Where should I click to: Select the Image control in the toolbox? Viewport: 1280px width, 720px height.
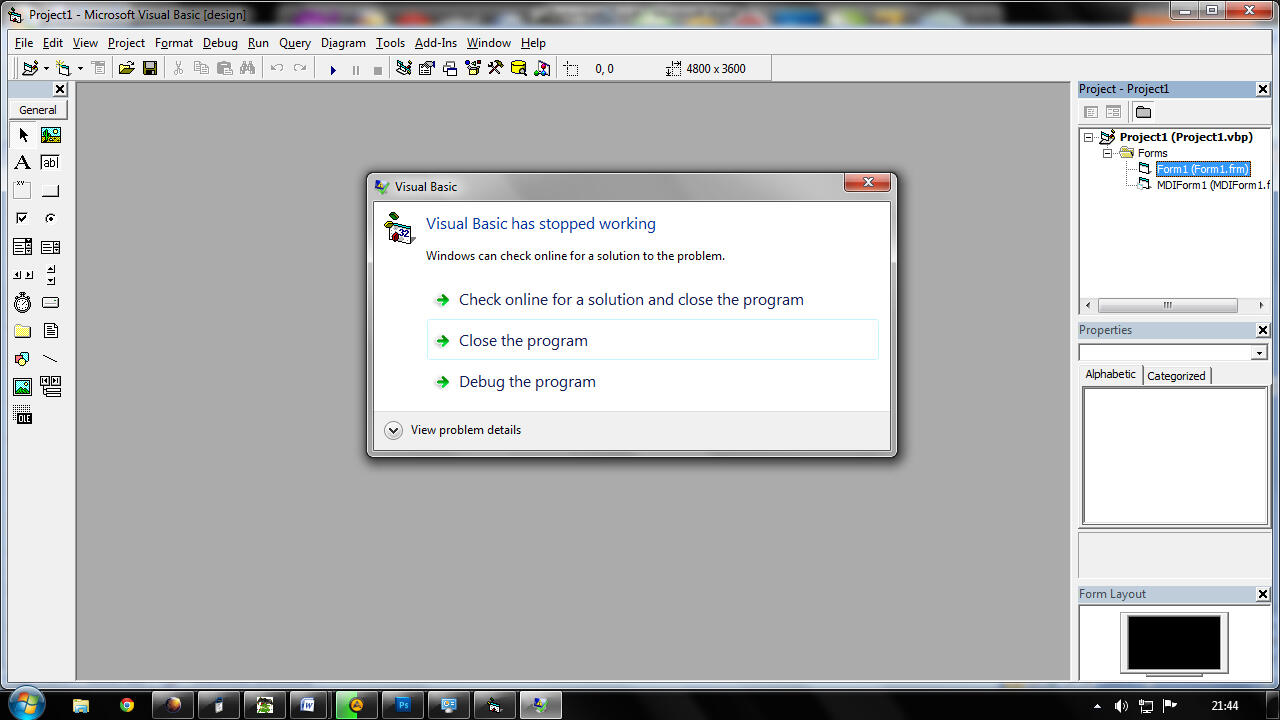(x=23, y=387)
